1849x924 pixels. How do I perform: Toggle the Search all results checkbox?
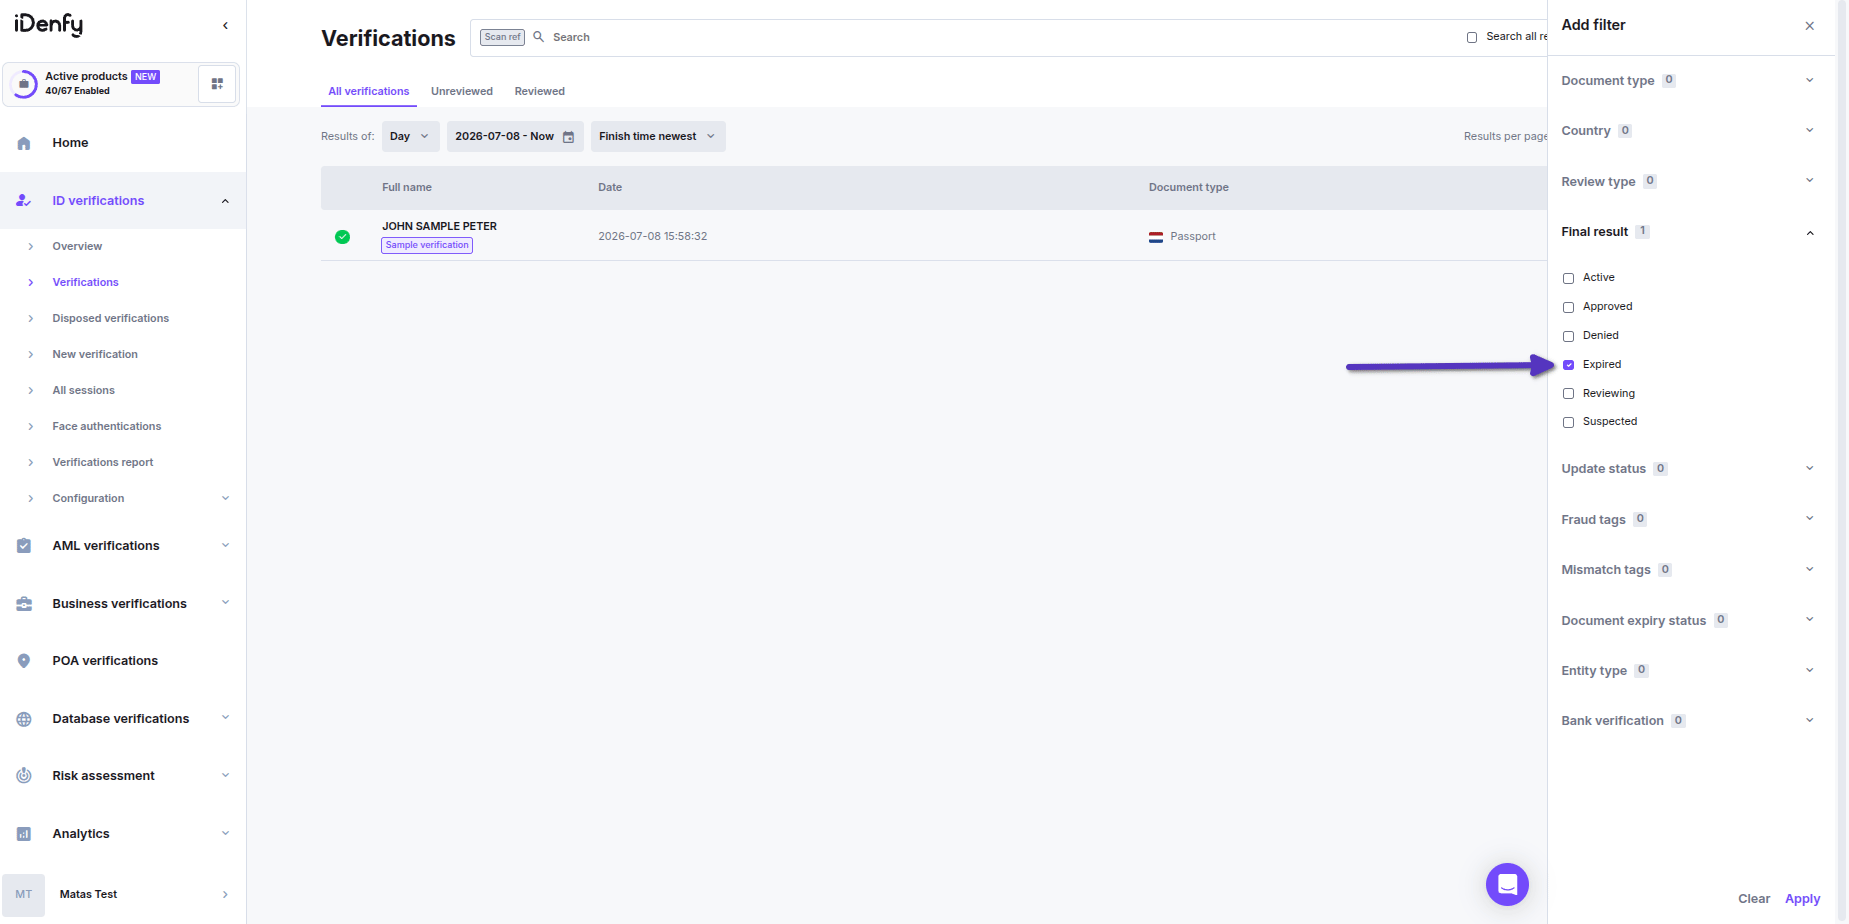coord(1472,37)
